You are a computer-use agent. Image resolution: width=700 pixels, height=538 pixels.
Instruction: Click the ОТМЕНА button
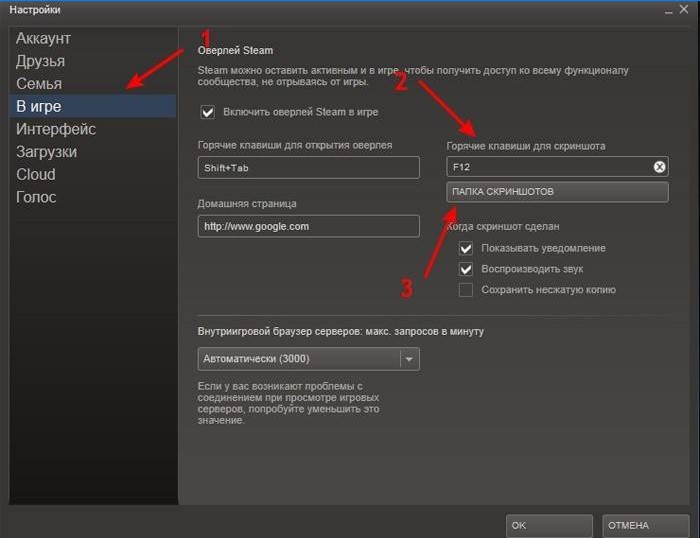point(646,525)
